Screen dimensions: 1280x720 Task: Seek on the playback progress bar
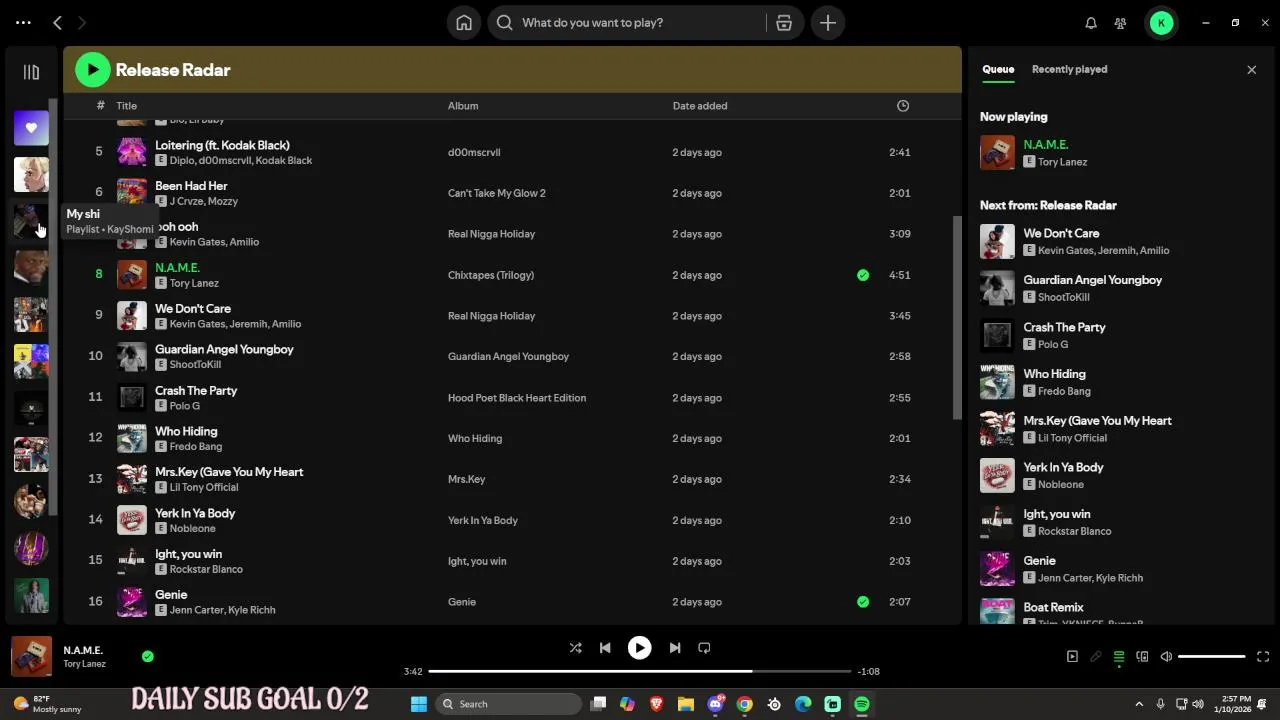click(640, 671)
